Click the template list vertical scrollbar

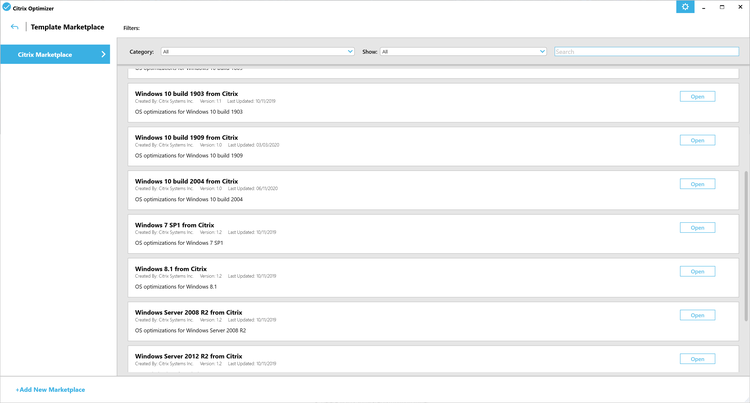(746, 246)
